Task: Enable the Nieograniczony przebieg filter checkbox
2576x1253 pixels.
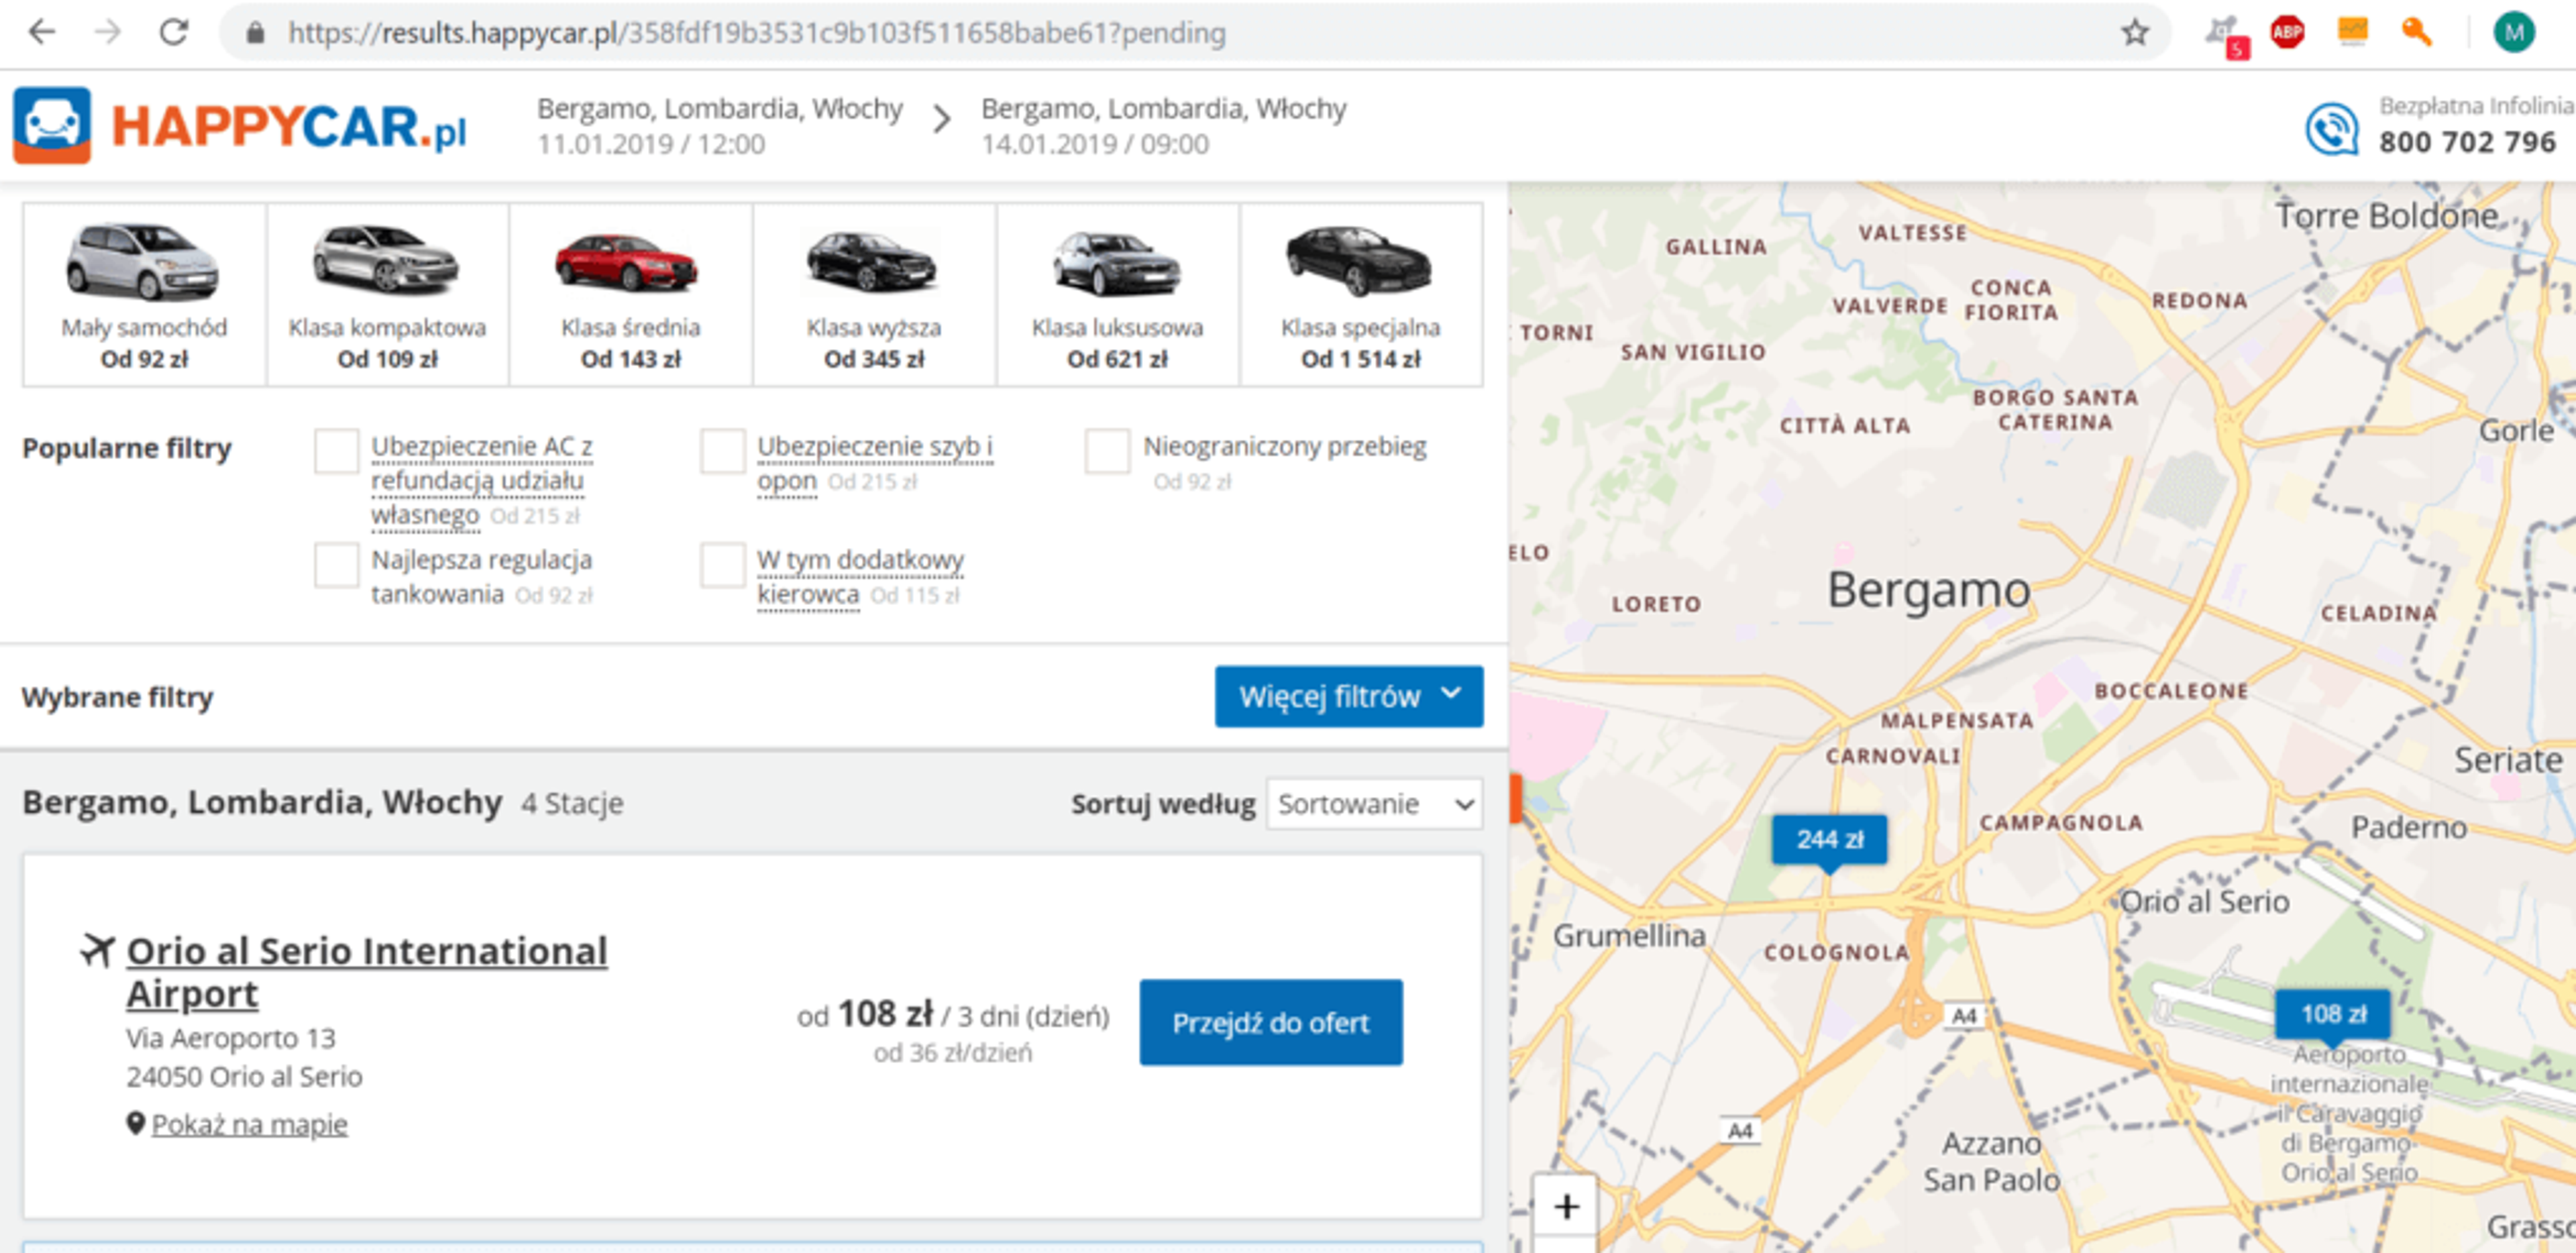Action: [1107, 451]
